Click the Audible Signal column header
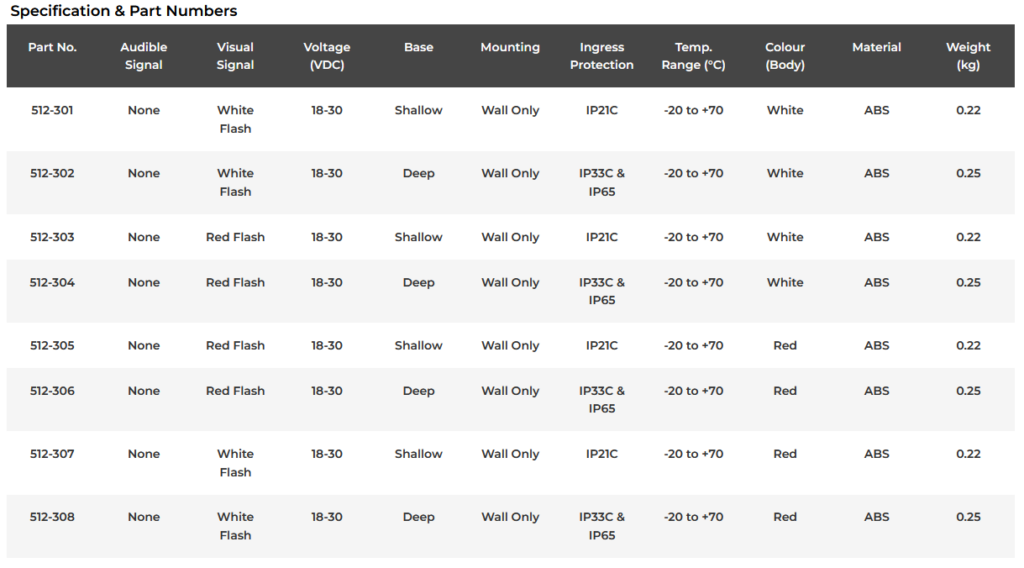This screenshot has height=568, width=1024. (x=143, y=56)
